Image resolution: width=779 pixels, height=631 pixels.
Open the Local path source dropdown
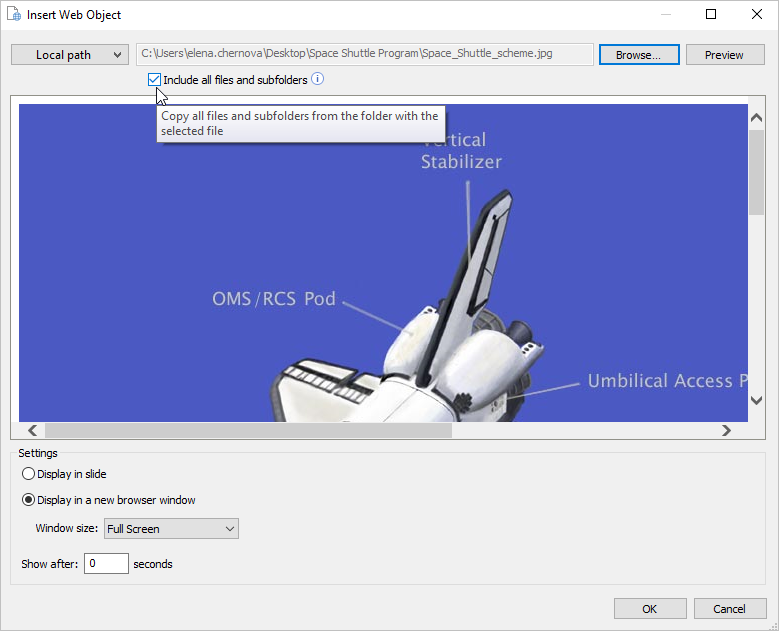69,55
